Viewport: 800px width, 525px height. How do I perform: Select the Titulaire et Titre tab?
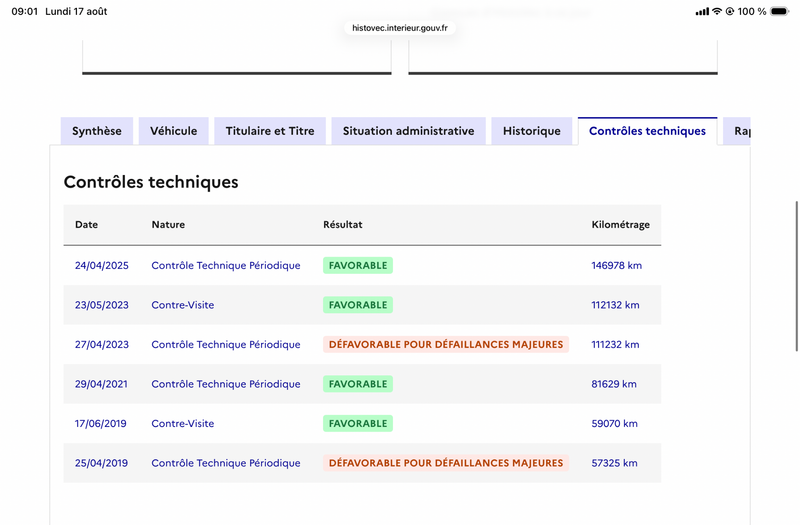point(270,131)
